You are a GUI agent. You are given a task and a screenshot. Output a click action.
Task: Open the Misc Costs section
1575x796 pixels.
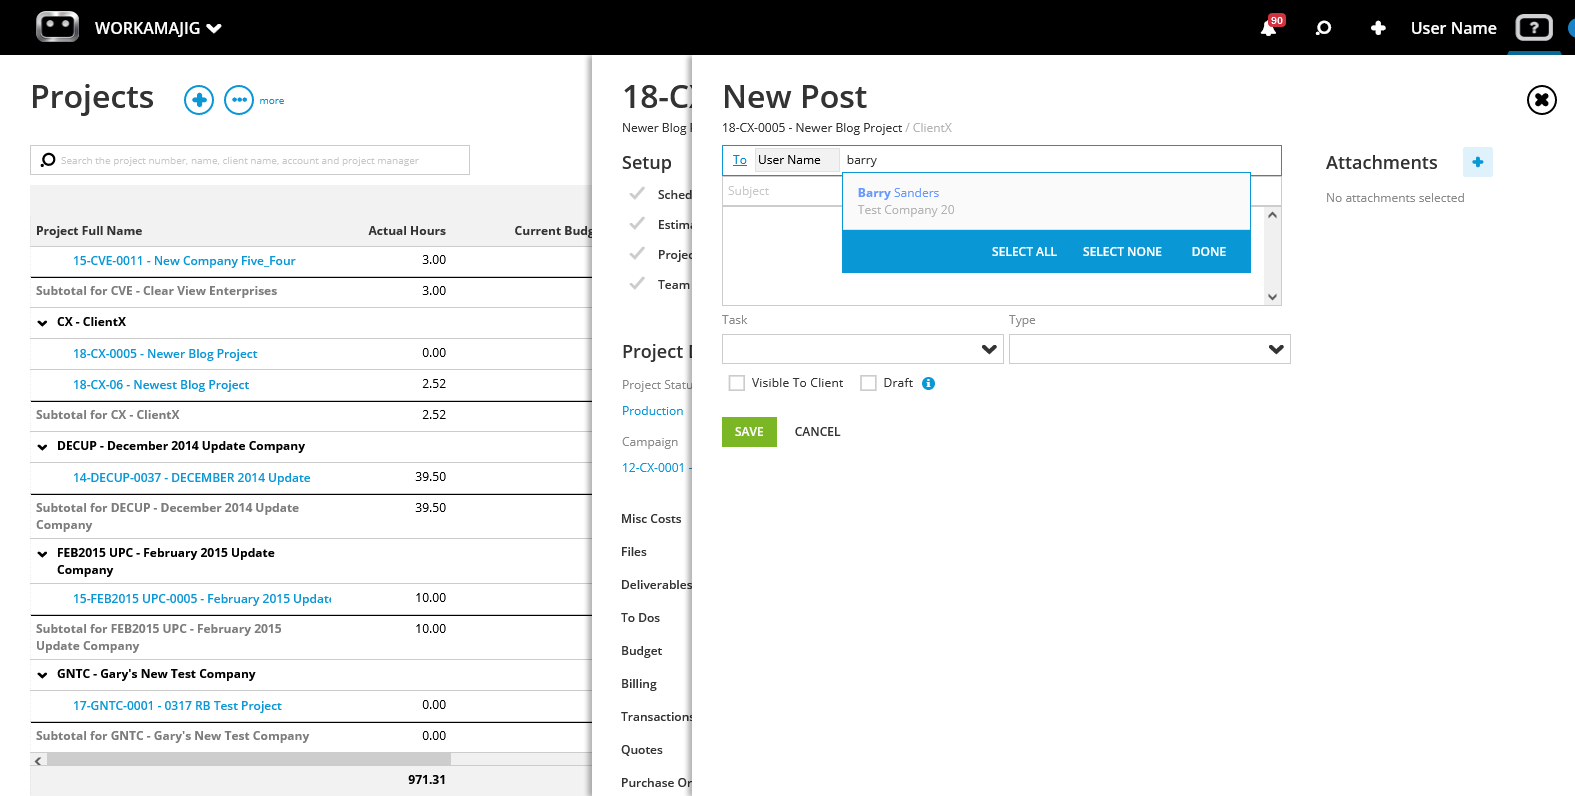point(651,519)
